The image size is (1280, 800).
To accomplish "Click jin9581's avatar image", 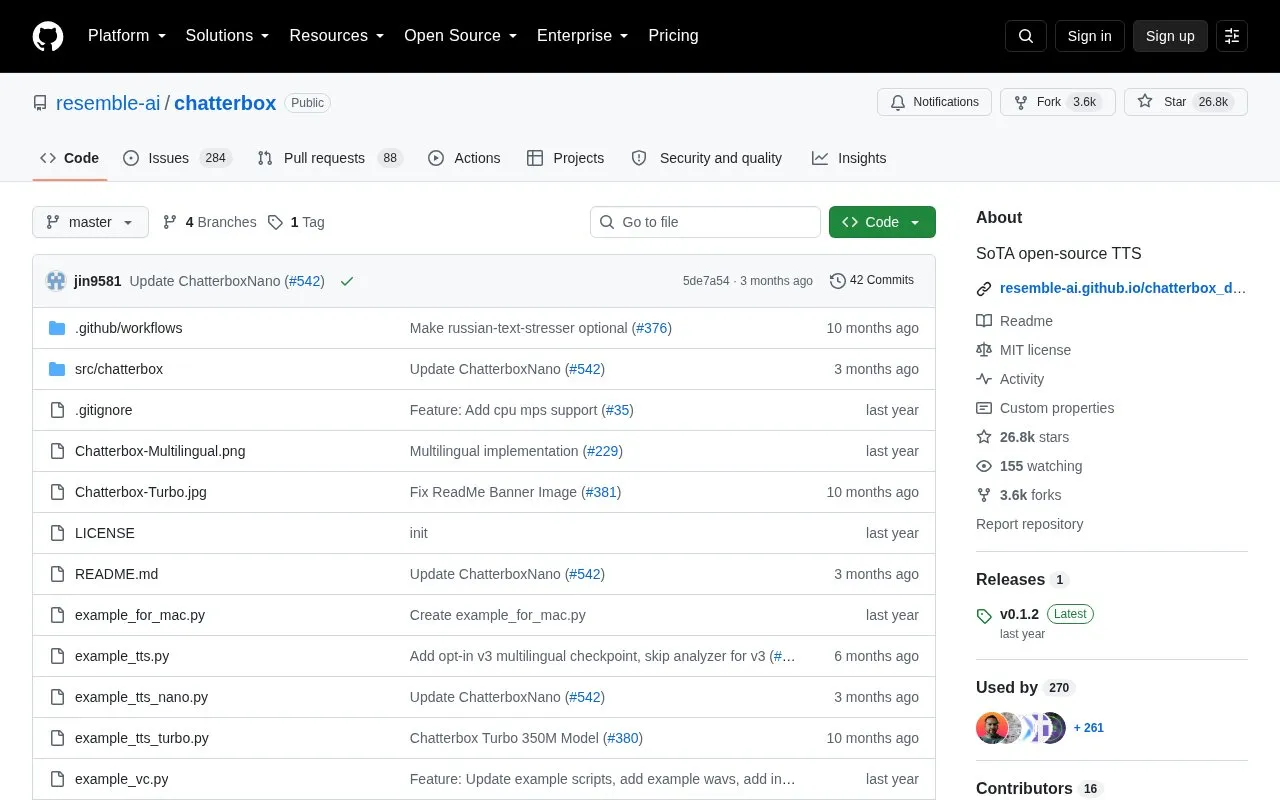I will [56, 281].
